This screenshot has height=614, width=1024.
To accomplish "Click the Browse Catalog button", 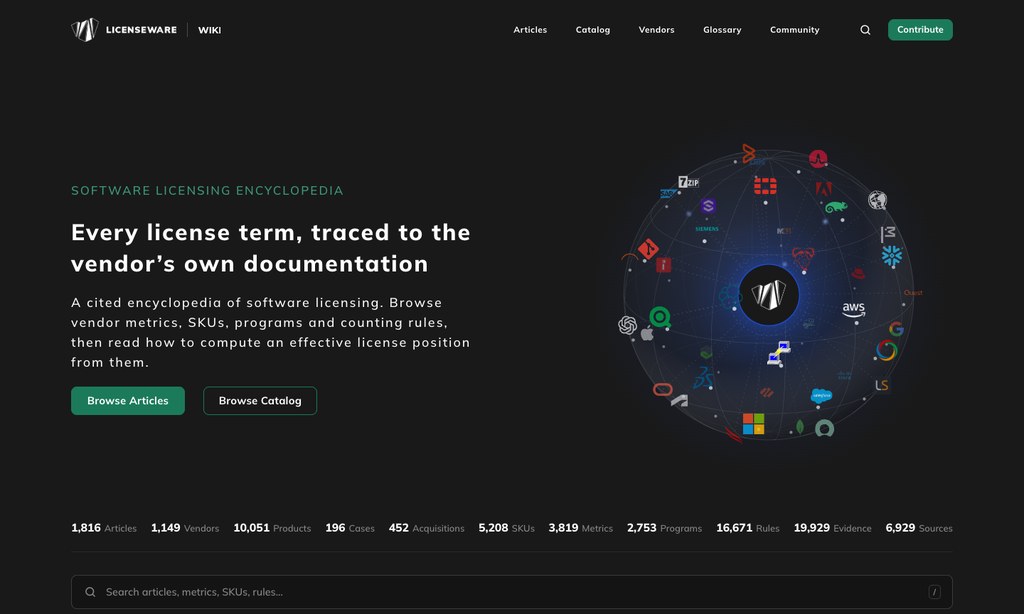I will [x=260, y=400].
